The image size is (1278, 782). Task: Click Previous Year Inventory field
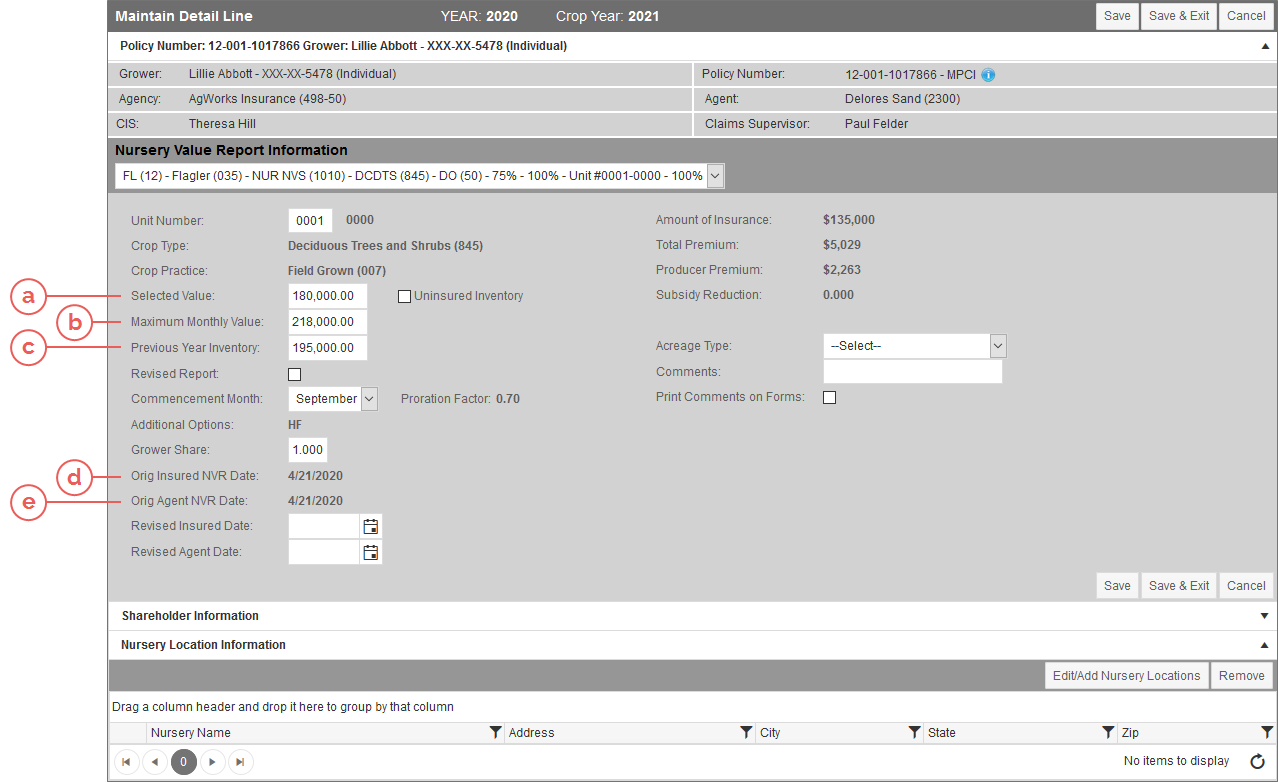point(328,348)
